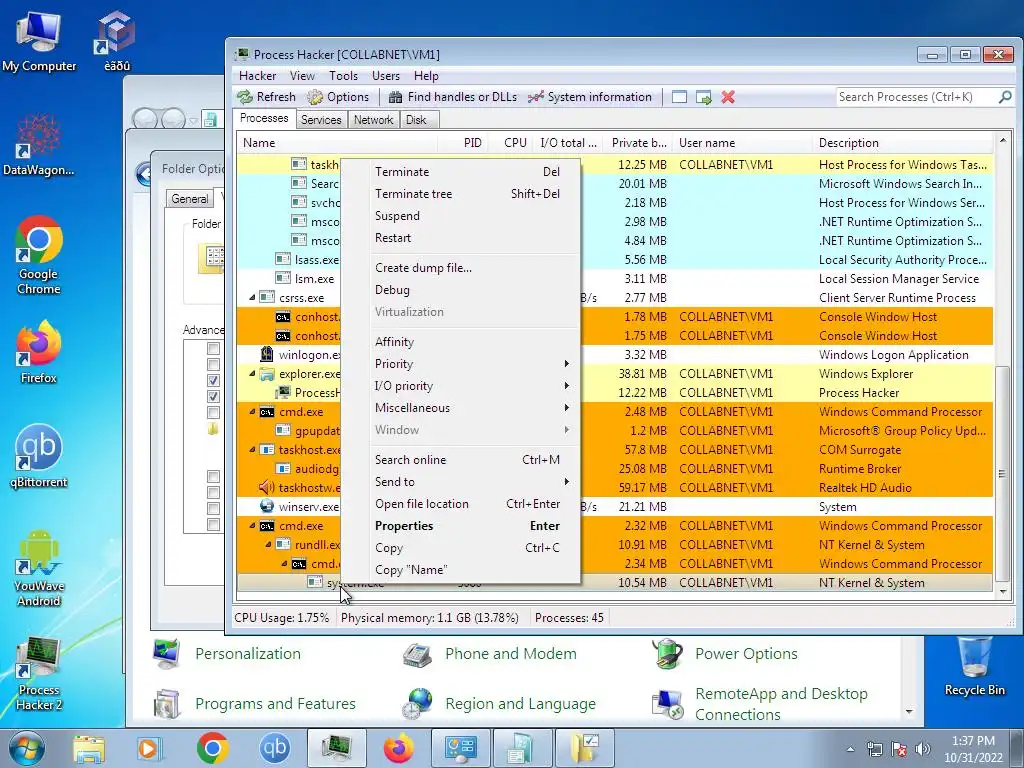Open RemoteApp and Desktop Connections link

click(782, 704)
